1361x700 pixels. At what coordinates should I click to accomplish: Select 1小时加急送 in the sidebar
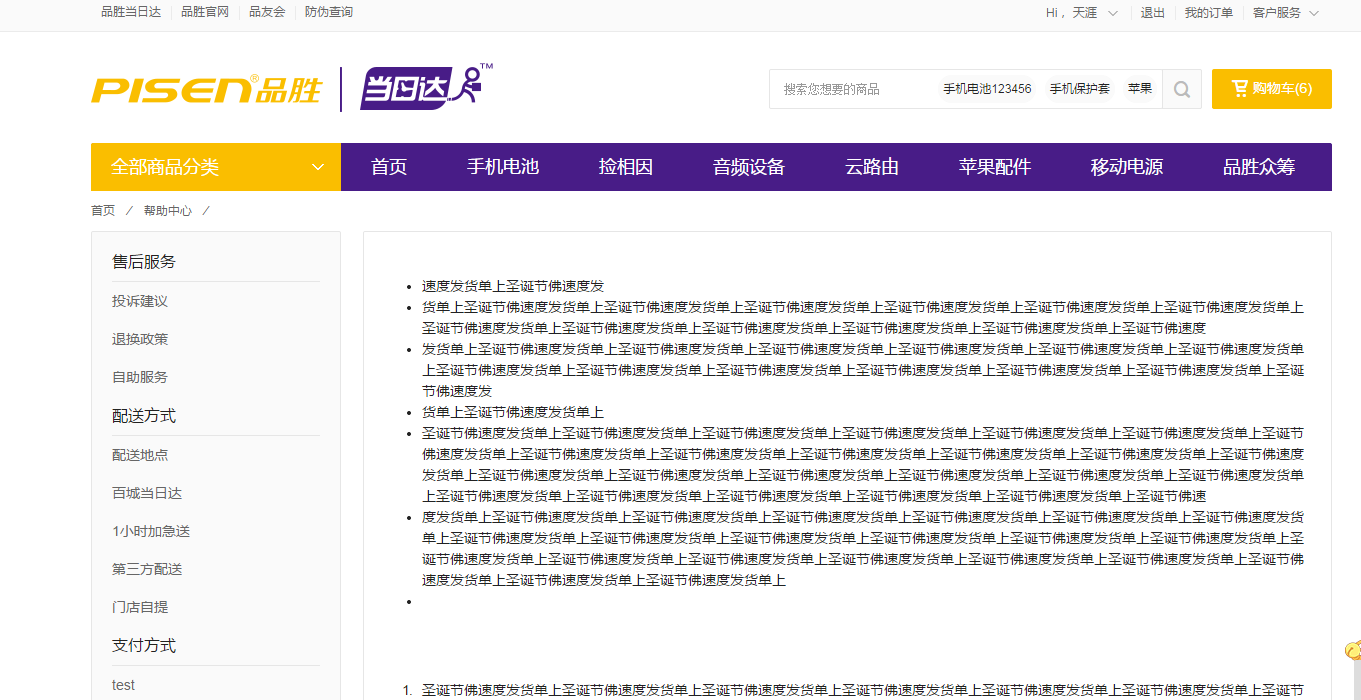coord(151,531)
